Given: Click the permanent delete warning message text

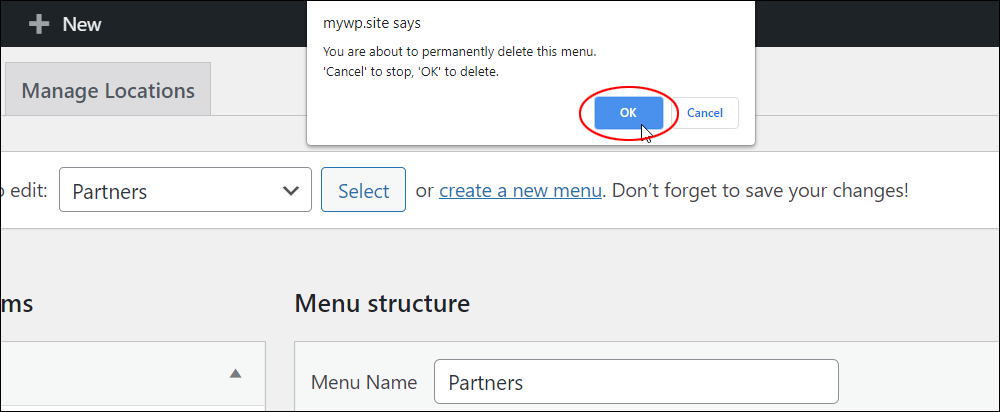Looking at the screenshot, I should [x=459, y=51].
